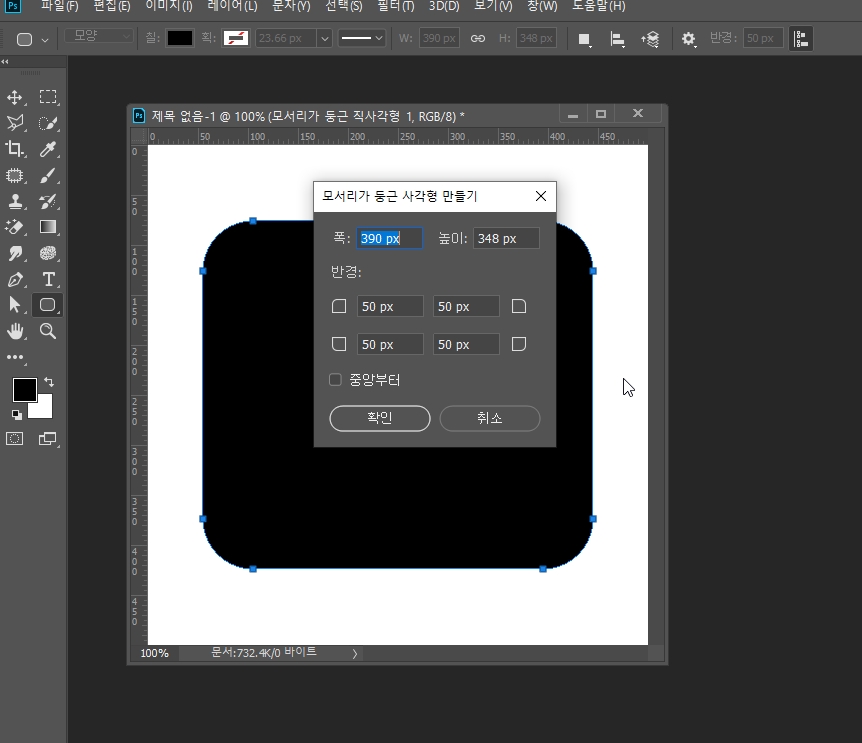Edit the 폭 width field

[x=390, y=239]
